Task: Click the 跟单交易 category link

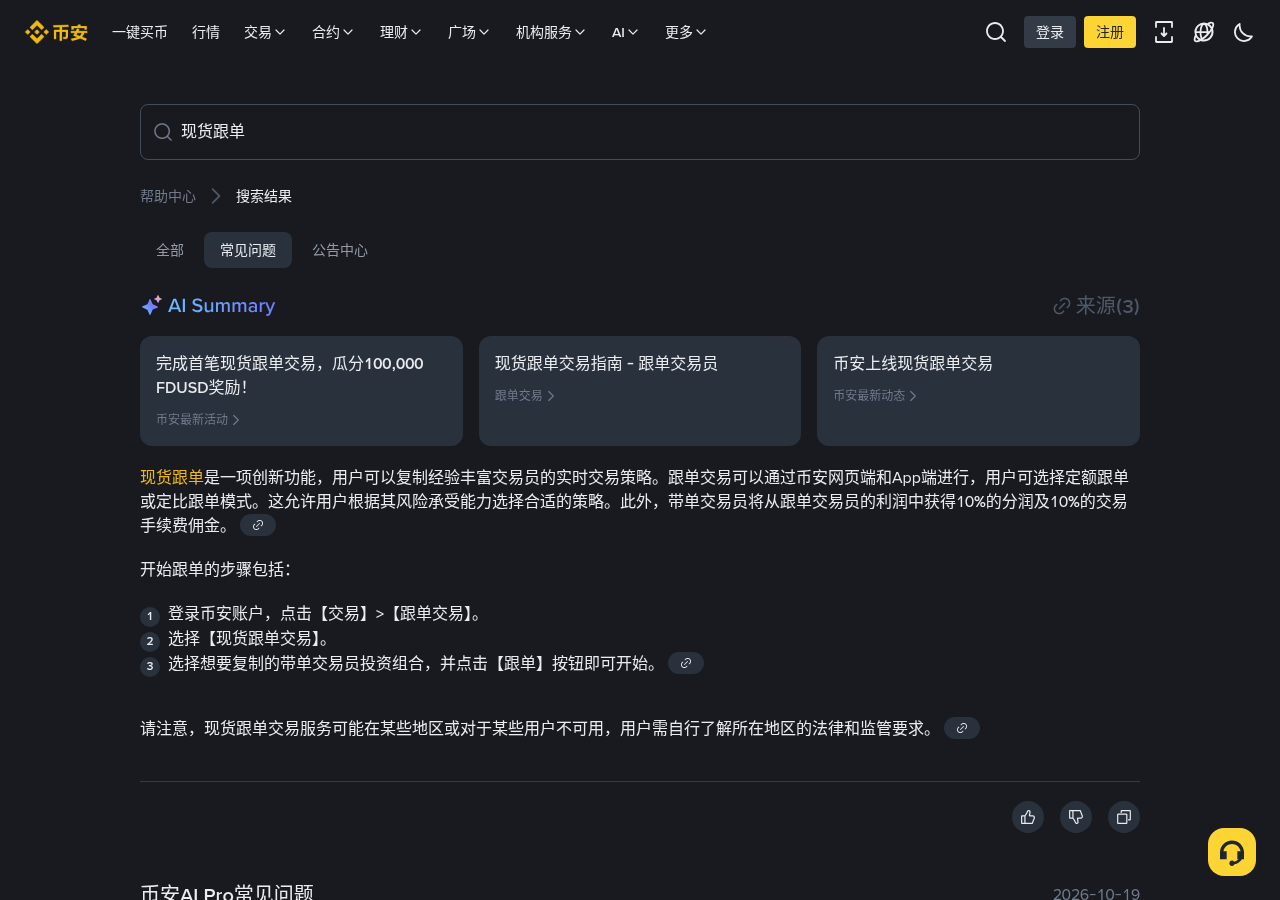Action: 525,396
